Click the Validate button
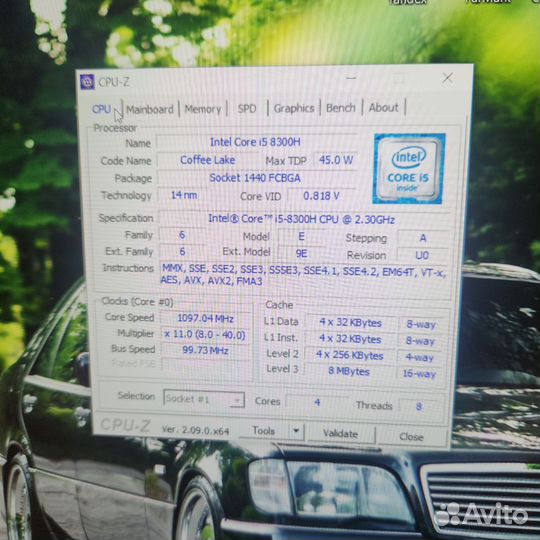The width and height of the screenshot is (540, 540). tap(340, 434)
